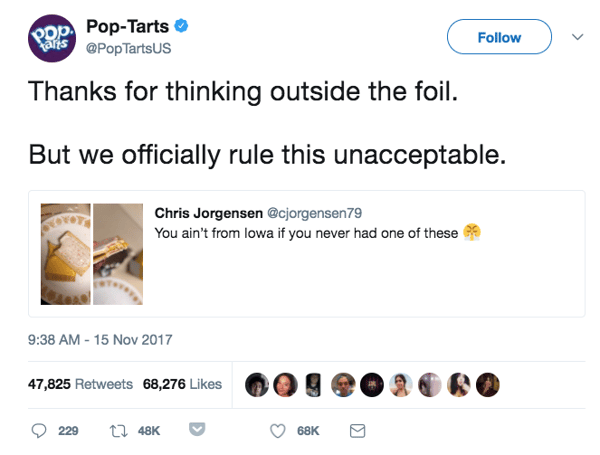Like the tweet with heart icon
Screen dimensions: 600x455
[x=280, y=430]
